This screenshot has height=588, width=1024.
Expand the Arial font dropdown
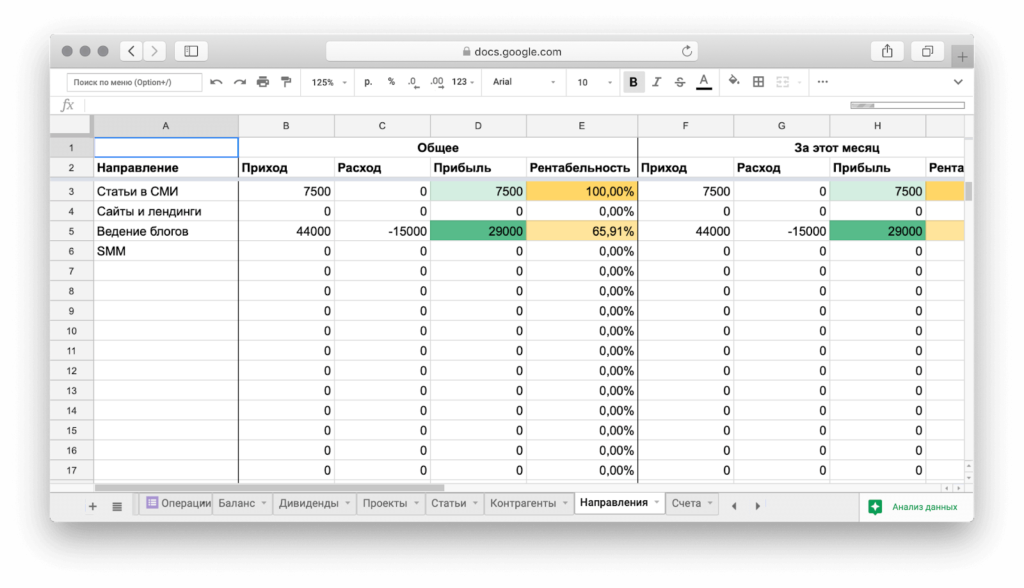(524, 82)
